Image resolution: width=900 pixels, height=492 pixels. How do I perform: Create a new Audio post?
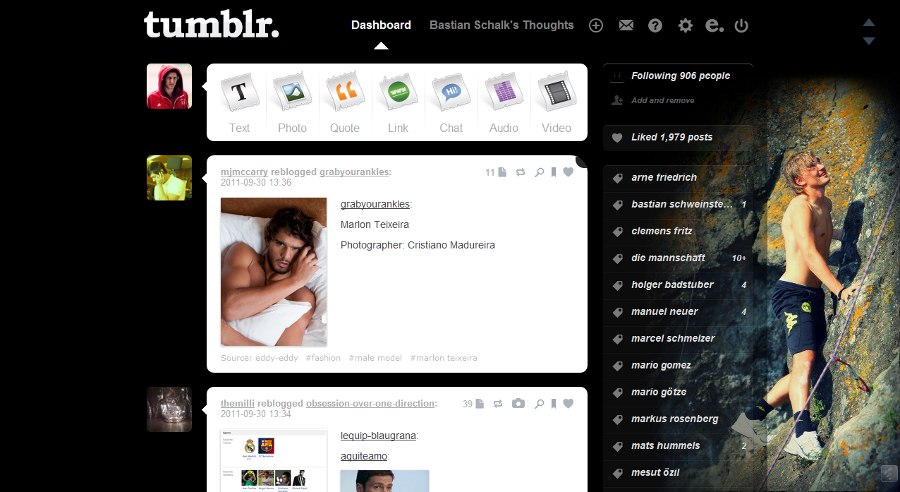(503, 103)
